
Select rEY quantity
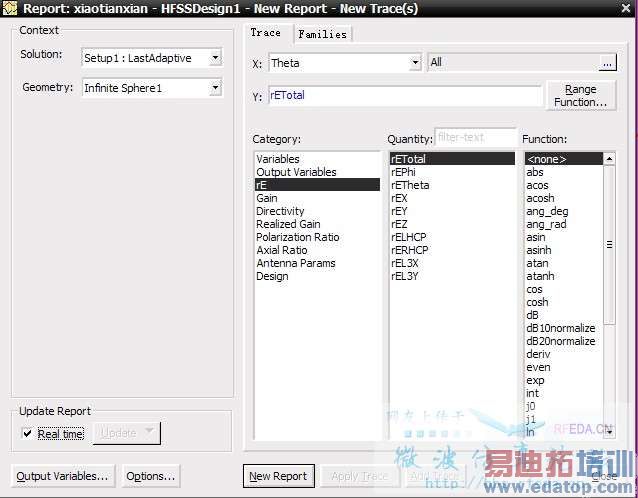452,211
